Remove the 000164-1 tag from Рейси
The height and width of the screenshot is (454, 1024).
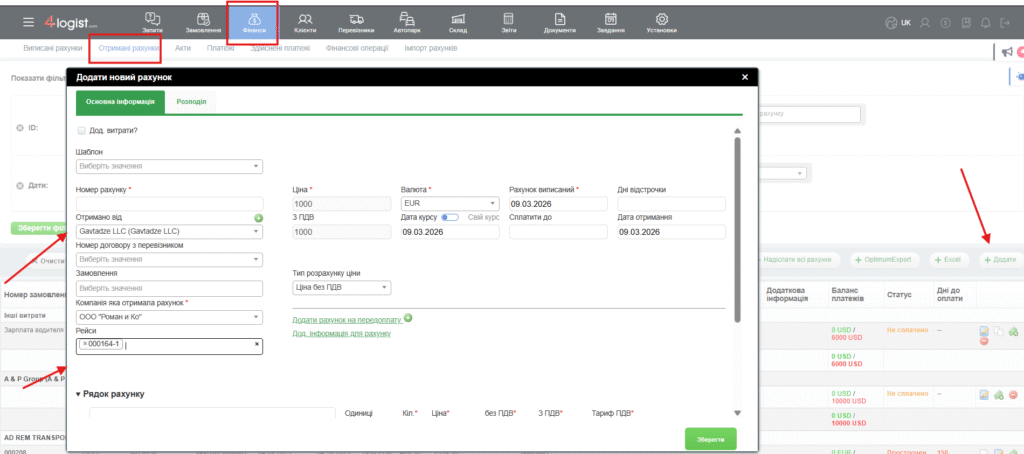pyautogui.click(x=85, y=345)
